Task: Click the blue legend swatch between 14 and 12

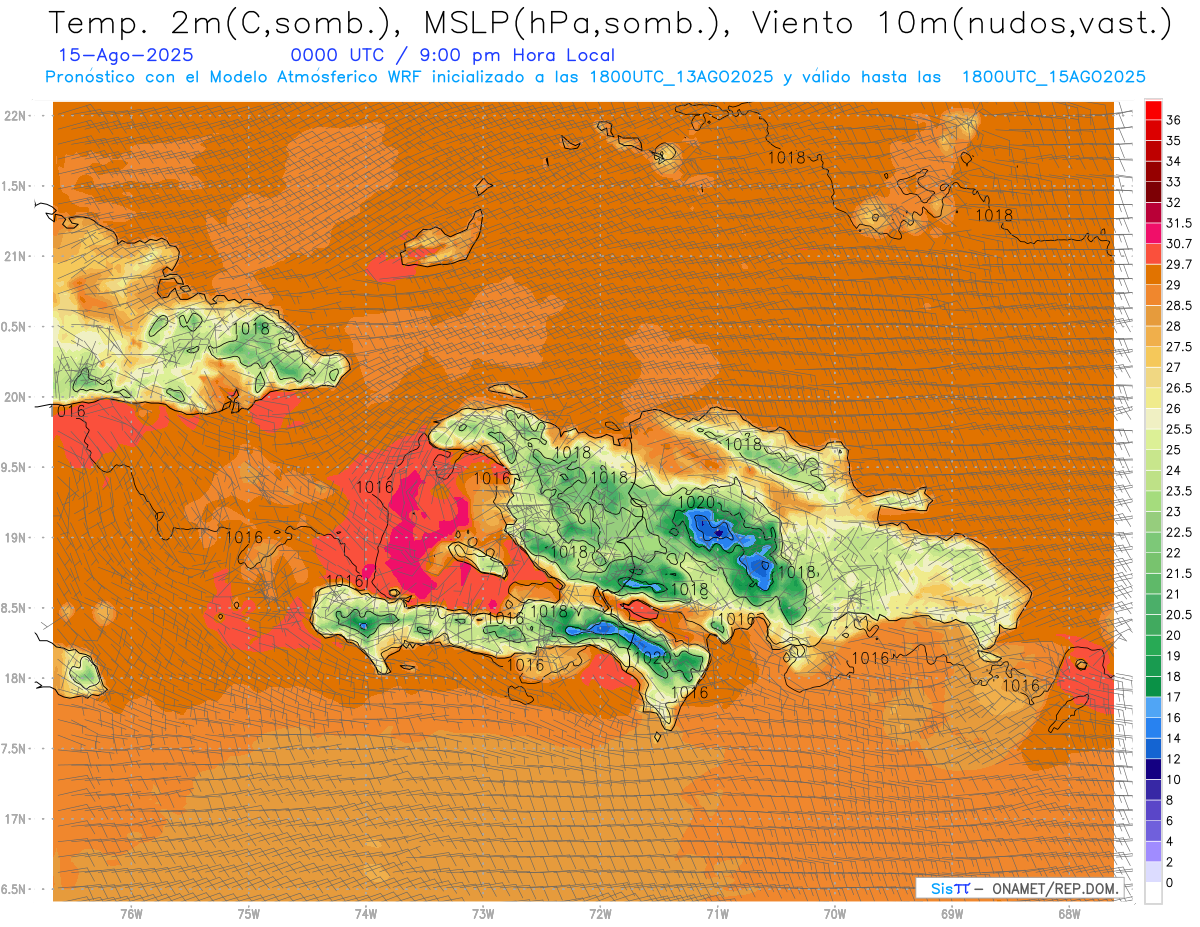Action: point(1153,749)
